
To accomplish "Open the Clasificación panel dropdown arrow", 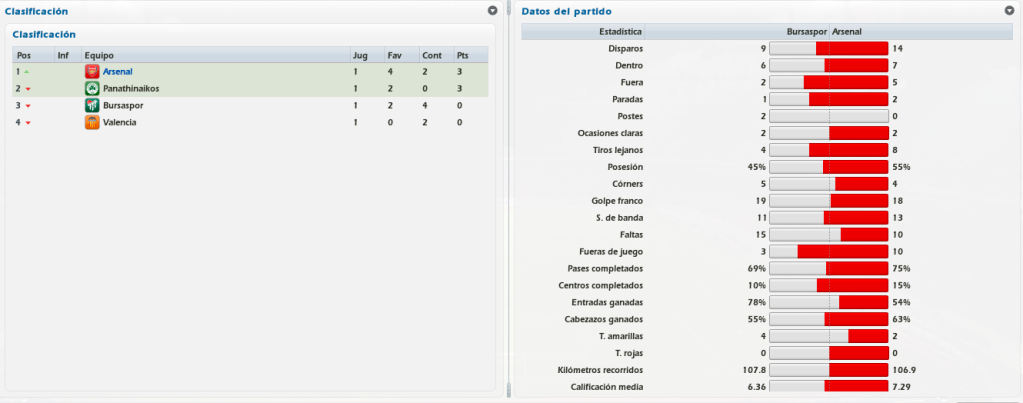I will [x=492, y=10].
